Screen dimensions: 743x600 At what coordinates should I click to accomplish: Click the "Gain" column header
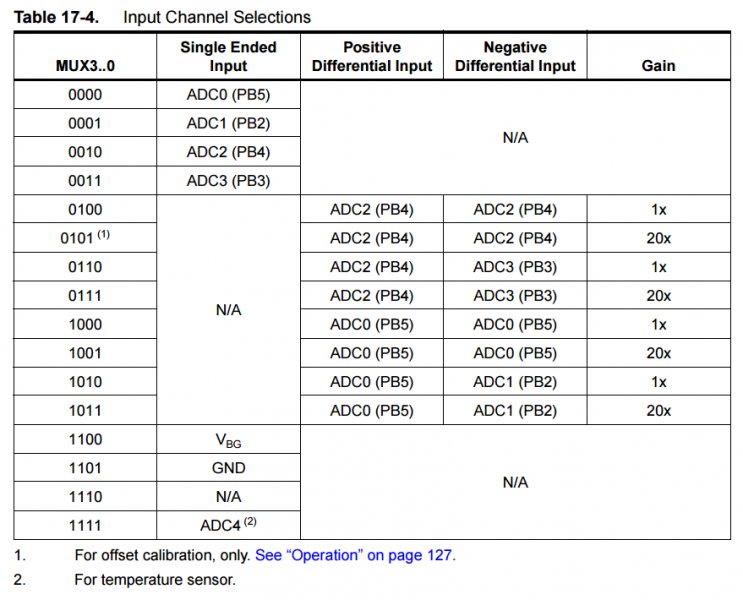click(658, 66)
